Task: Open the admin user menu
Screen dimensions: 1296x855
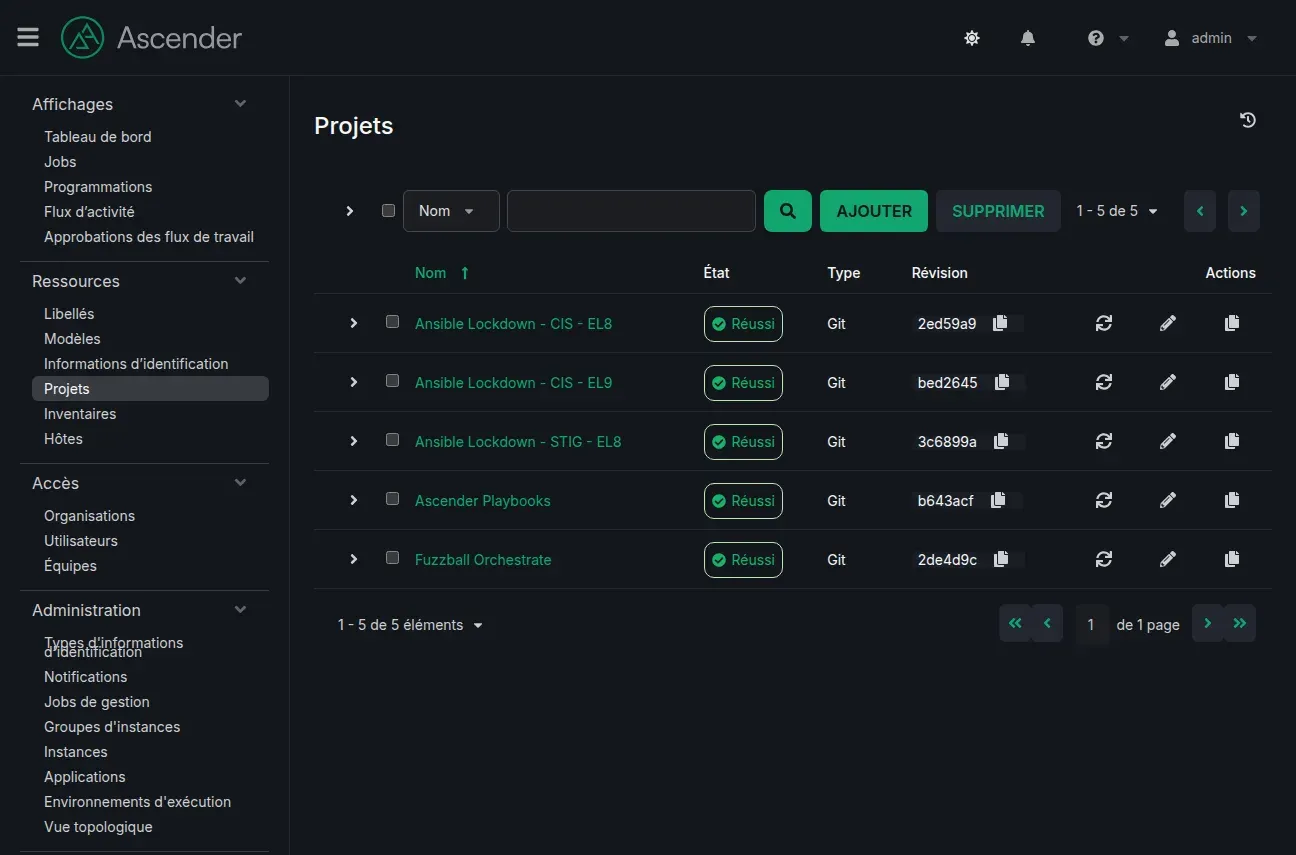Action: pyautogui.click(x=1210, y=38)
